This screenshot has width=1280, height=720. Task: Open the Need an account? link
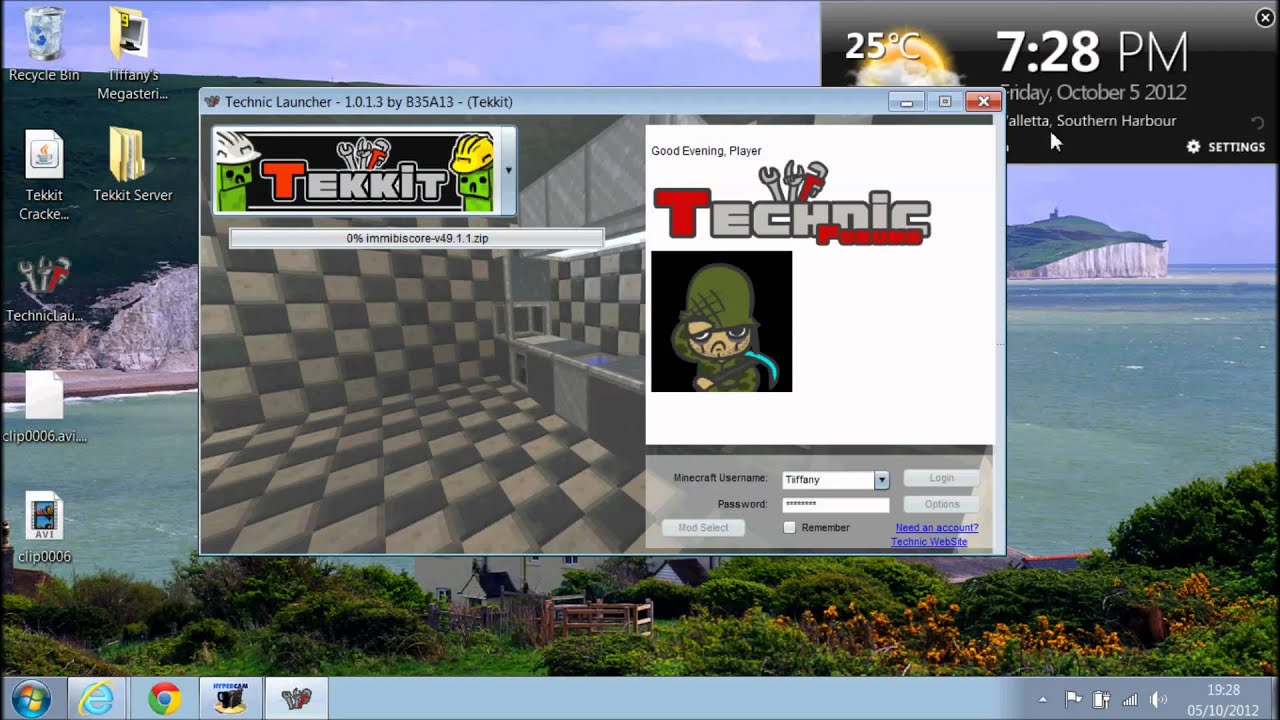pyautogui.click(x=937, y=527)
